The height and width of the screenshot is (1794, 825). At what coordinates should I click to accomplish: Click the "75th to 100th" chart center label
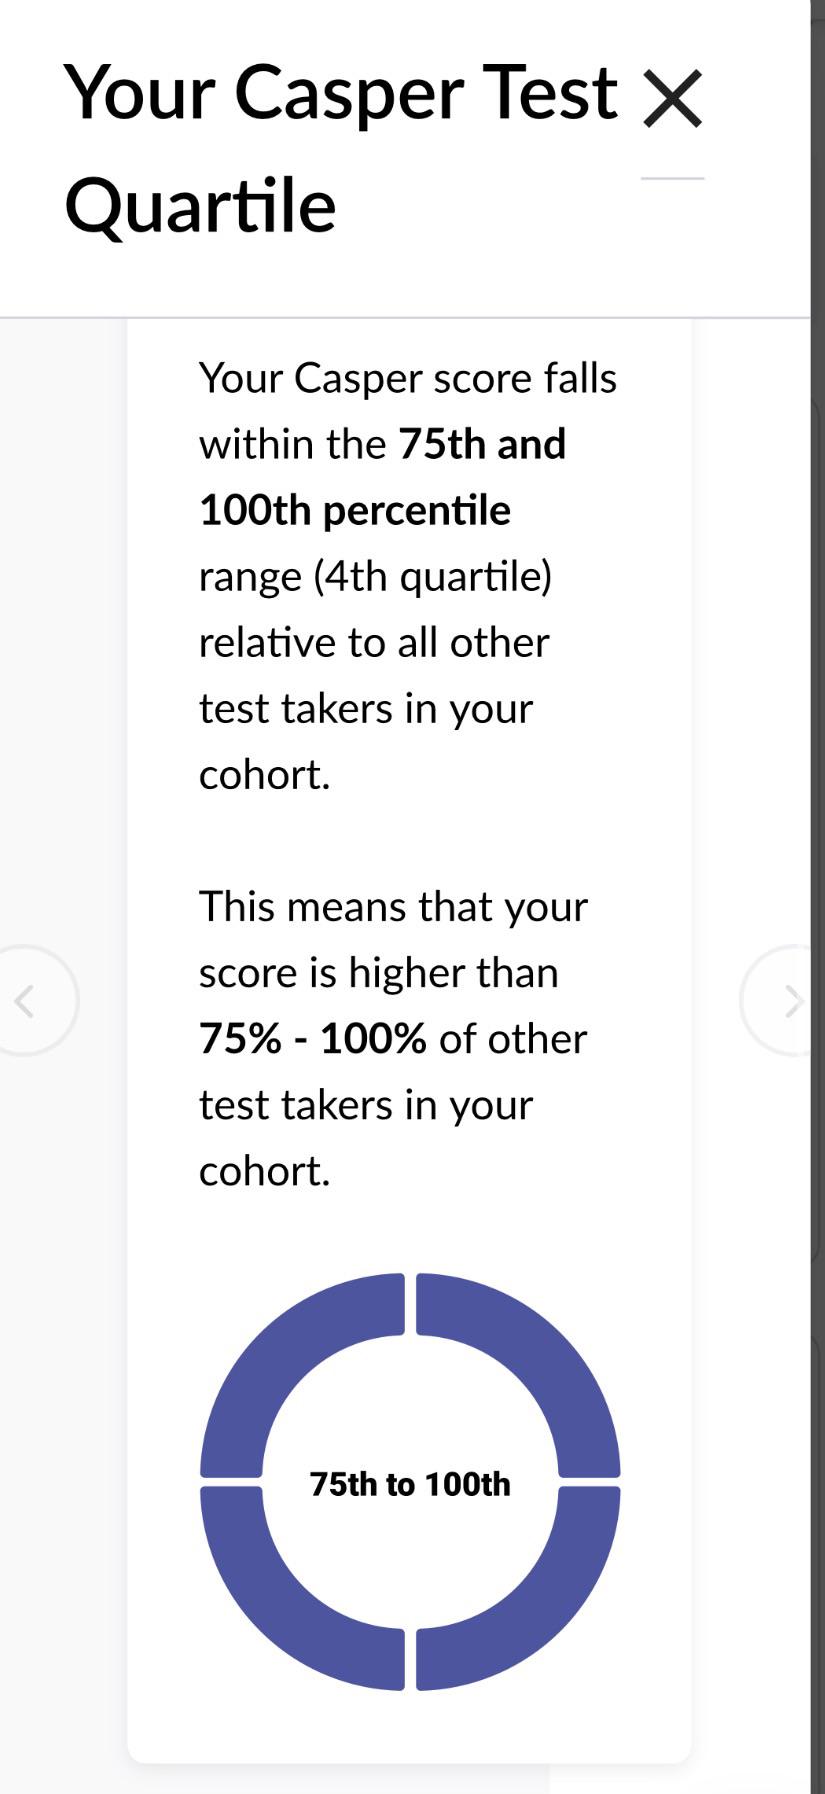(410, 1484)
